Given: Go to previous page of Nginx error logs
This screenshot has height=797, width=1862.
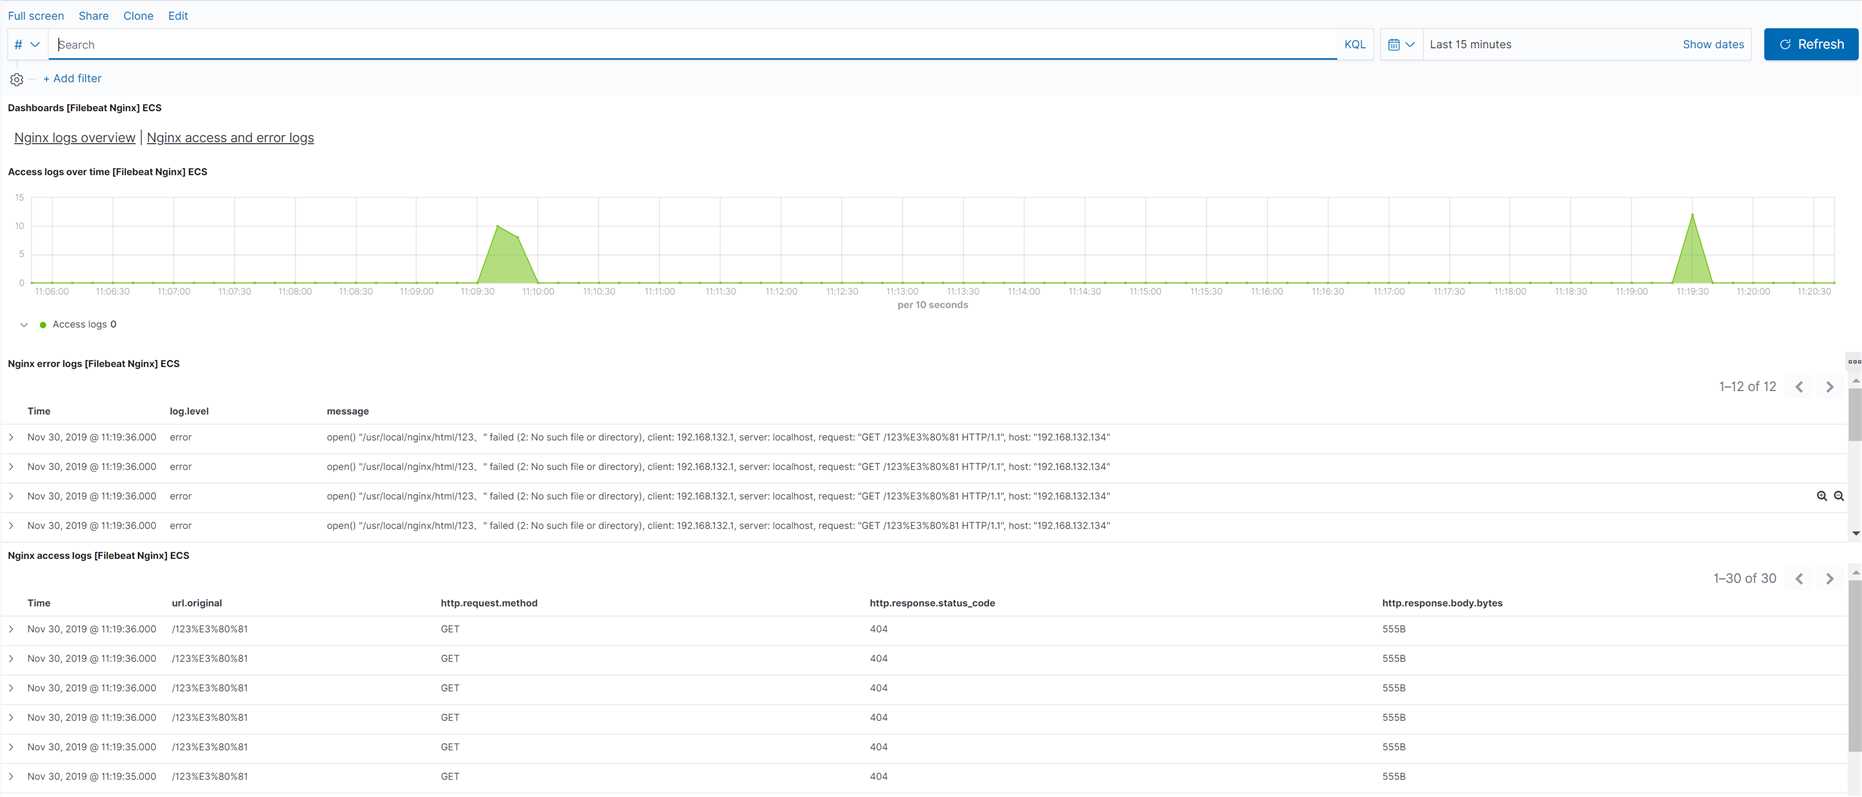Looking at the screenshot, I should (1799, 387).
